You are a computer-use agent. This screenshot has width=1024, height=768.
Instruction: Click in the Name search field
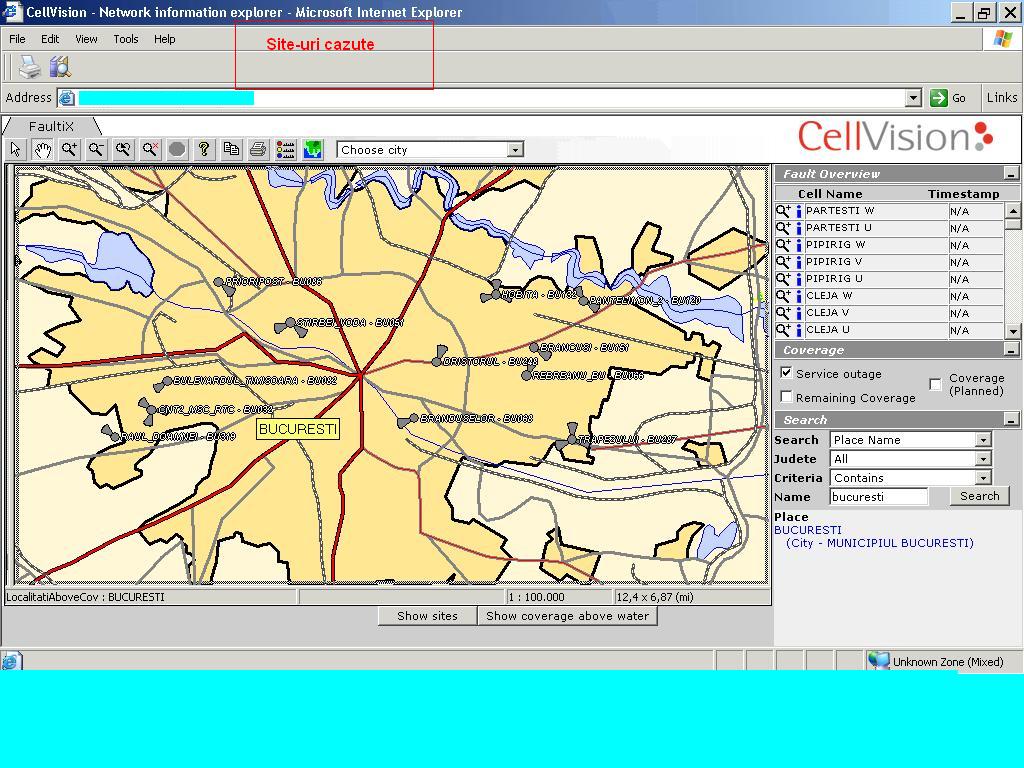point(878,496)
